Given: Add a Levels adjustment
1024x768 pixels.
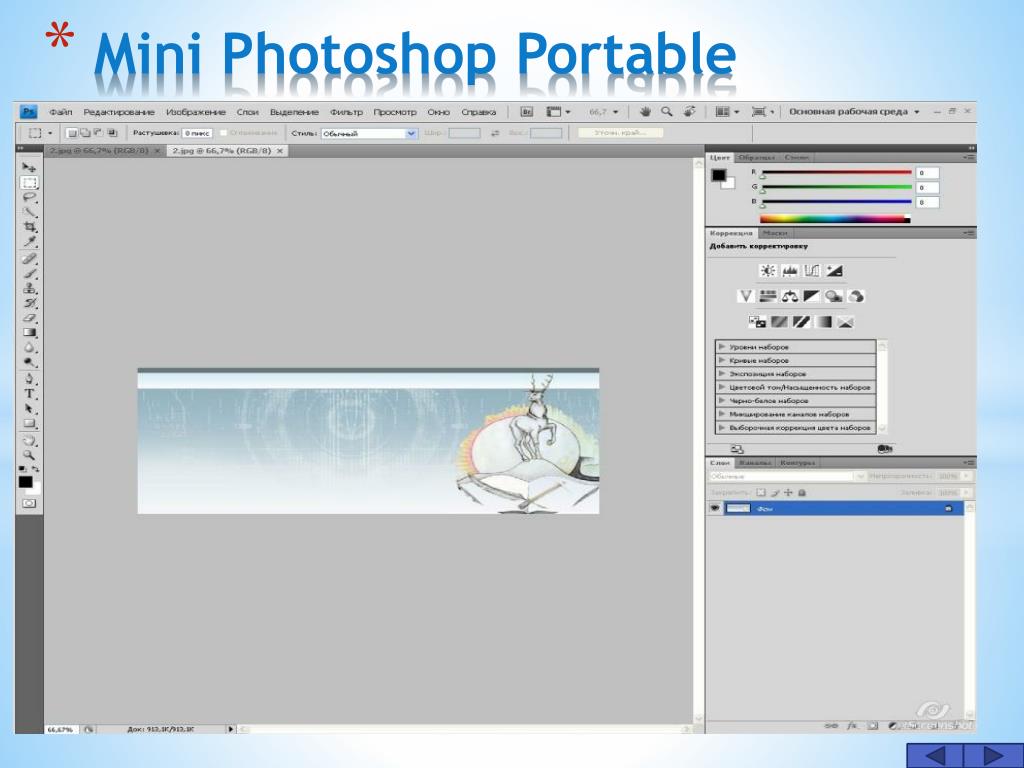Looking at the screenshot, I should [x=790, y=270].
